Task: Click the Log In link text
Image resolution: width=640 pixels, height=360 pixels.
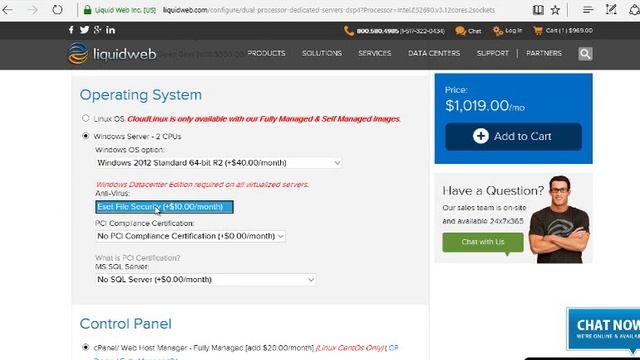Action: (513, 31)
